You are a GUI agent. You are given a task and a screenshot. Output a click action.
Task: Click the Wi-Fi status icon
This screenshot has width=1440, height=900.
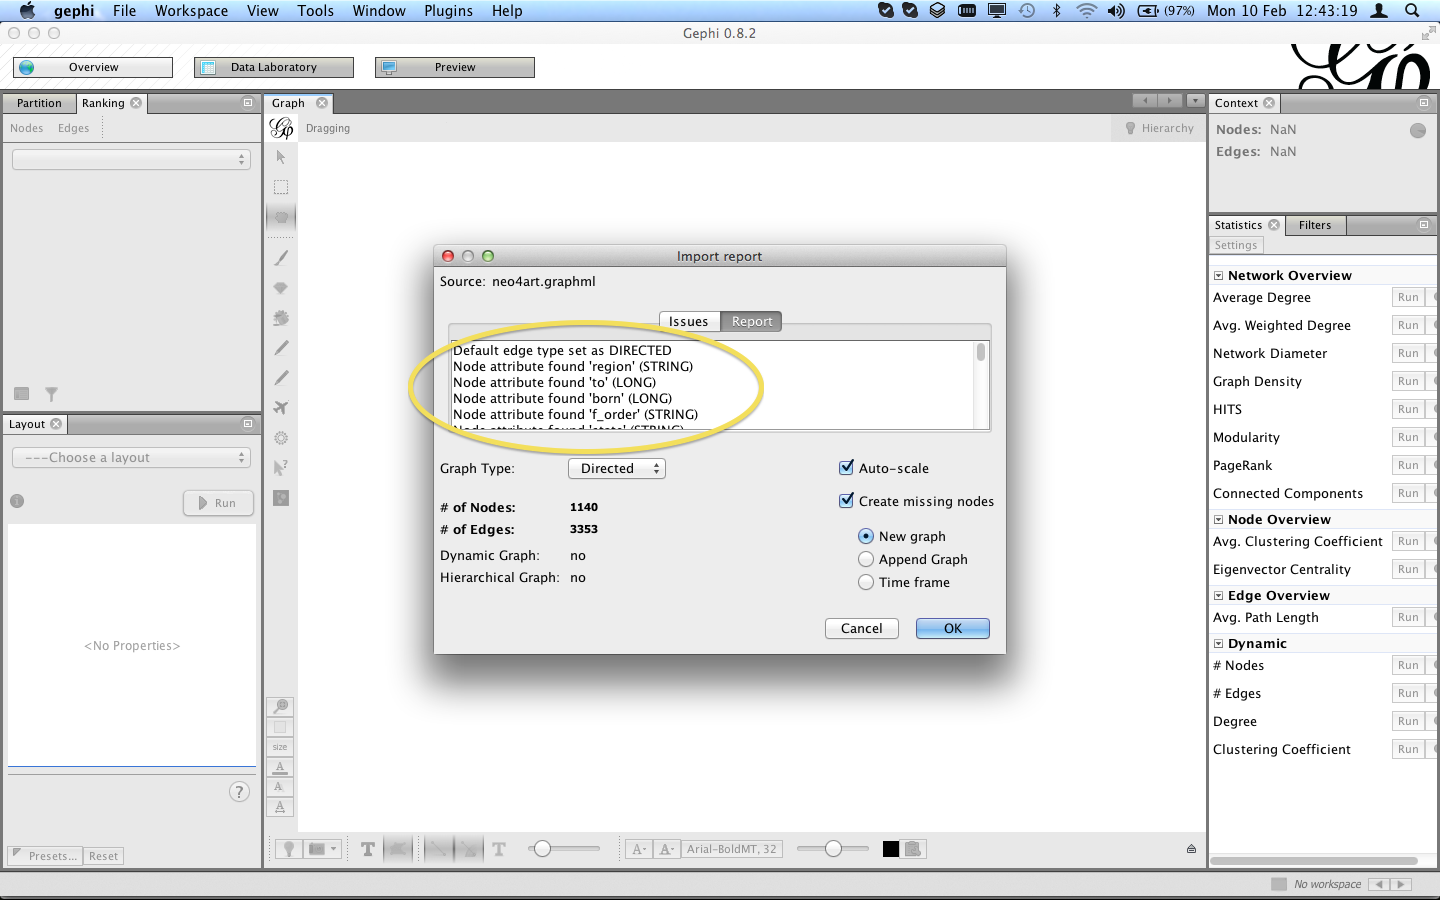(1087, 11)
